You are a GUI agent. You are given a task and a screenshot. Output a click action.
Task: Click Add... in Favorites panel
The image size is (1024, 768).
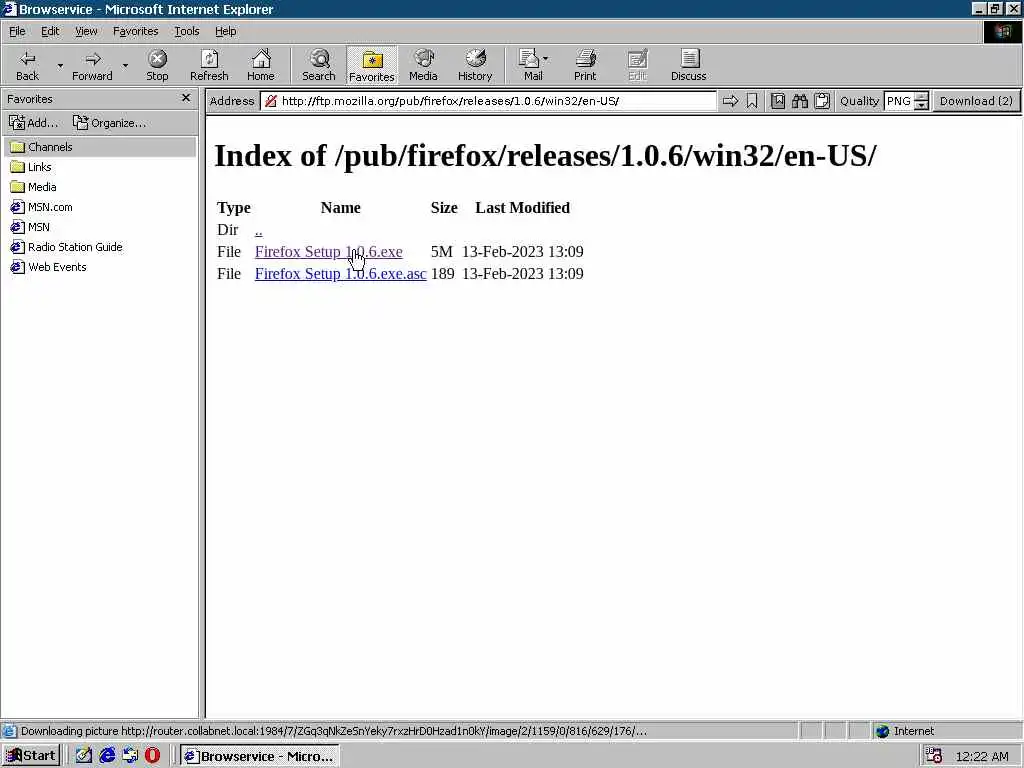[x=33, y=123]
